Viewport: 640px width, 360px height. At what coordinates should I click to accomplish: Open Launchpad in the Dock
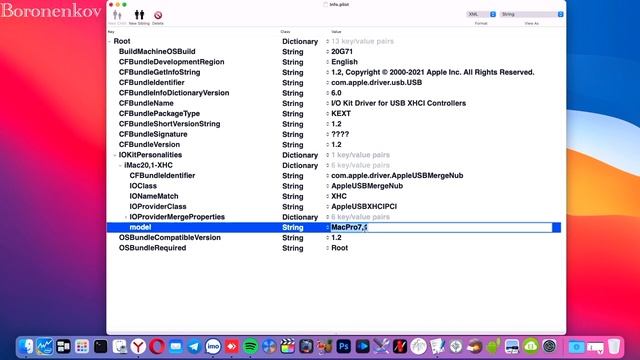82,347
